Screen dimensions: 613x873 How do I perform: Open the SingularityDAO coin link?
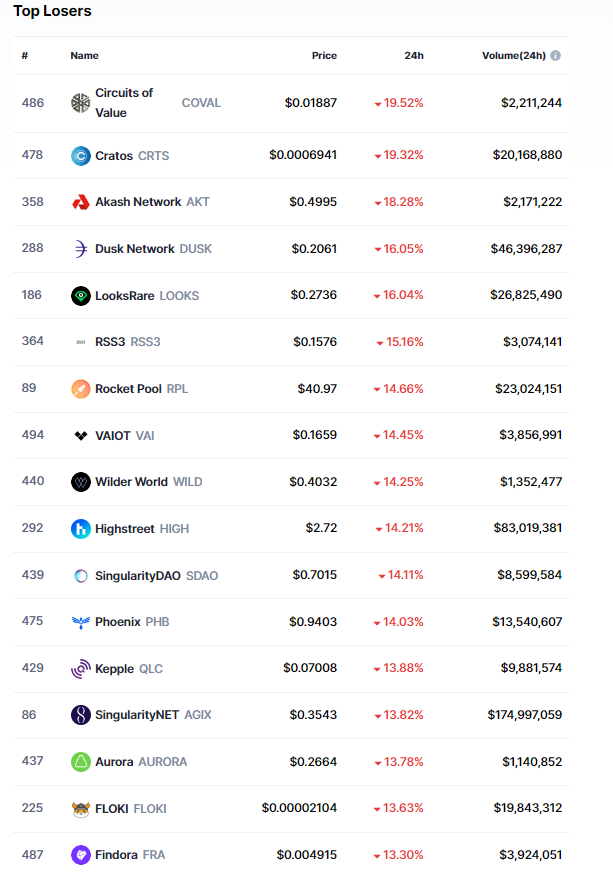point(139,576)
